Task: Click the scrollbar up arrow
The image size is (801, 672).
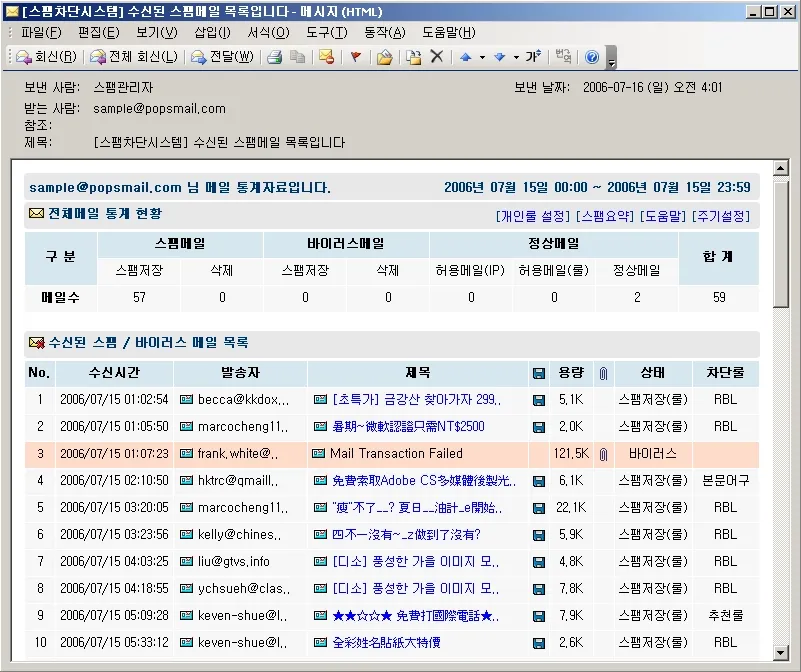Action: click(x=781, y=168)
